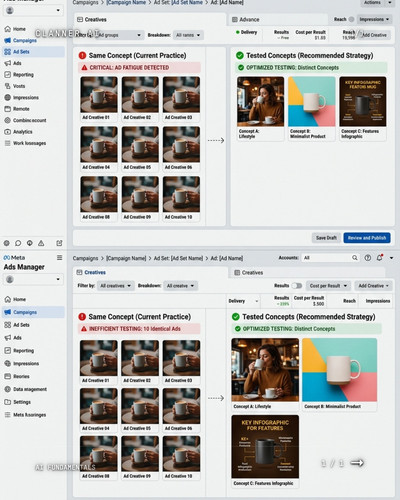Select the 'KEY INFOGRAPHIC FEATURE MUG' thumbnail
Viewport: 400px width, 500px height.
(x=363, y=102)
